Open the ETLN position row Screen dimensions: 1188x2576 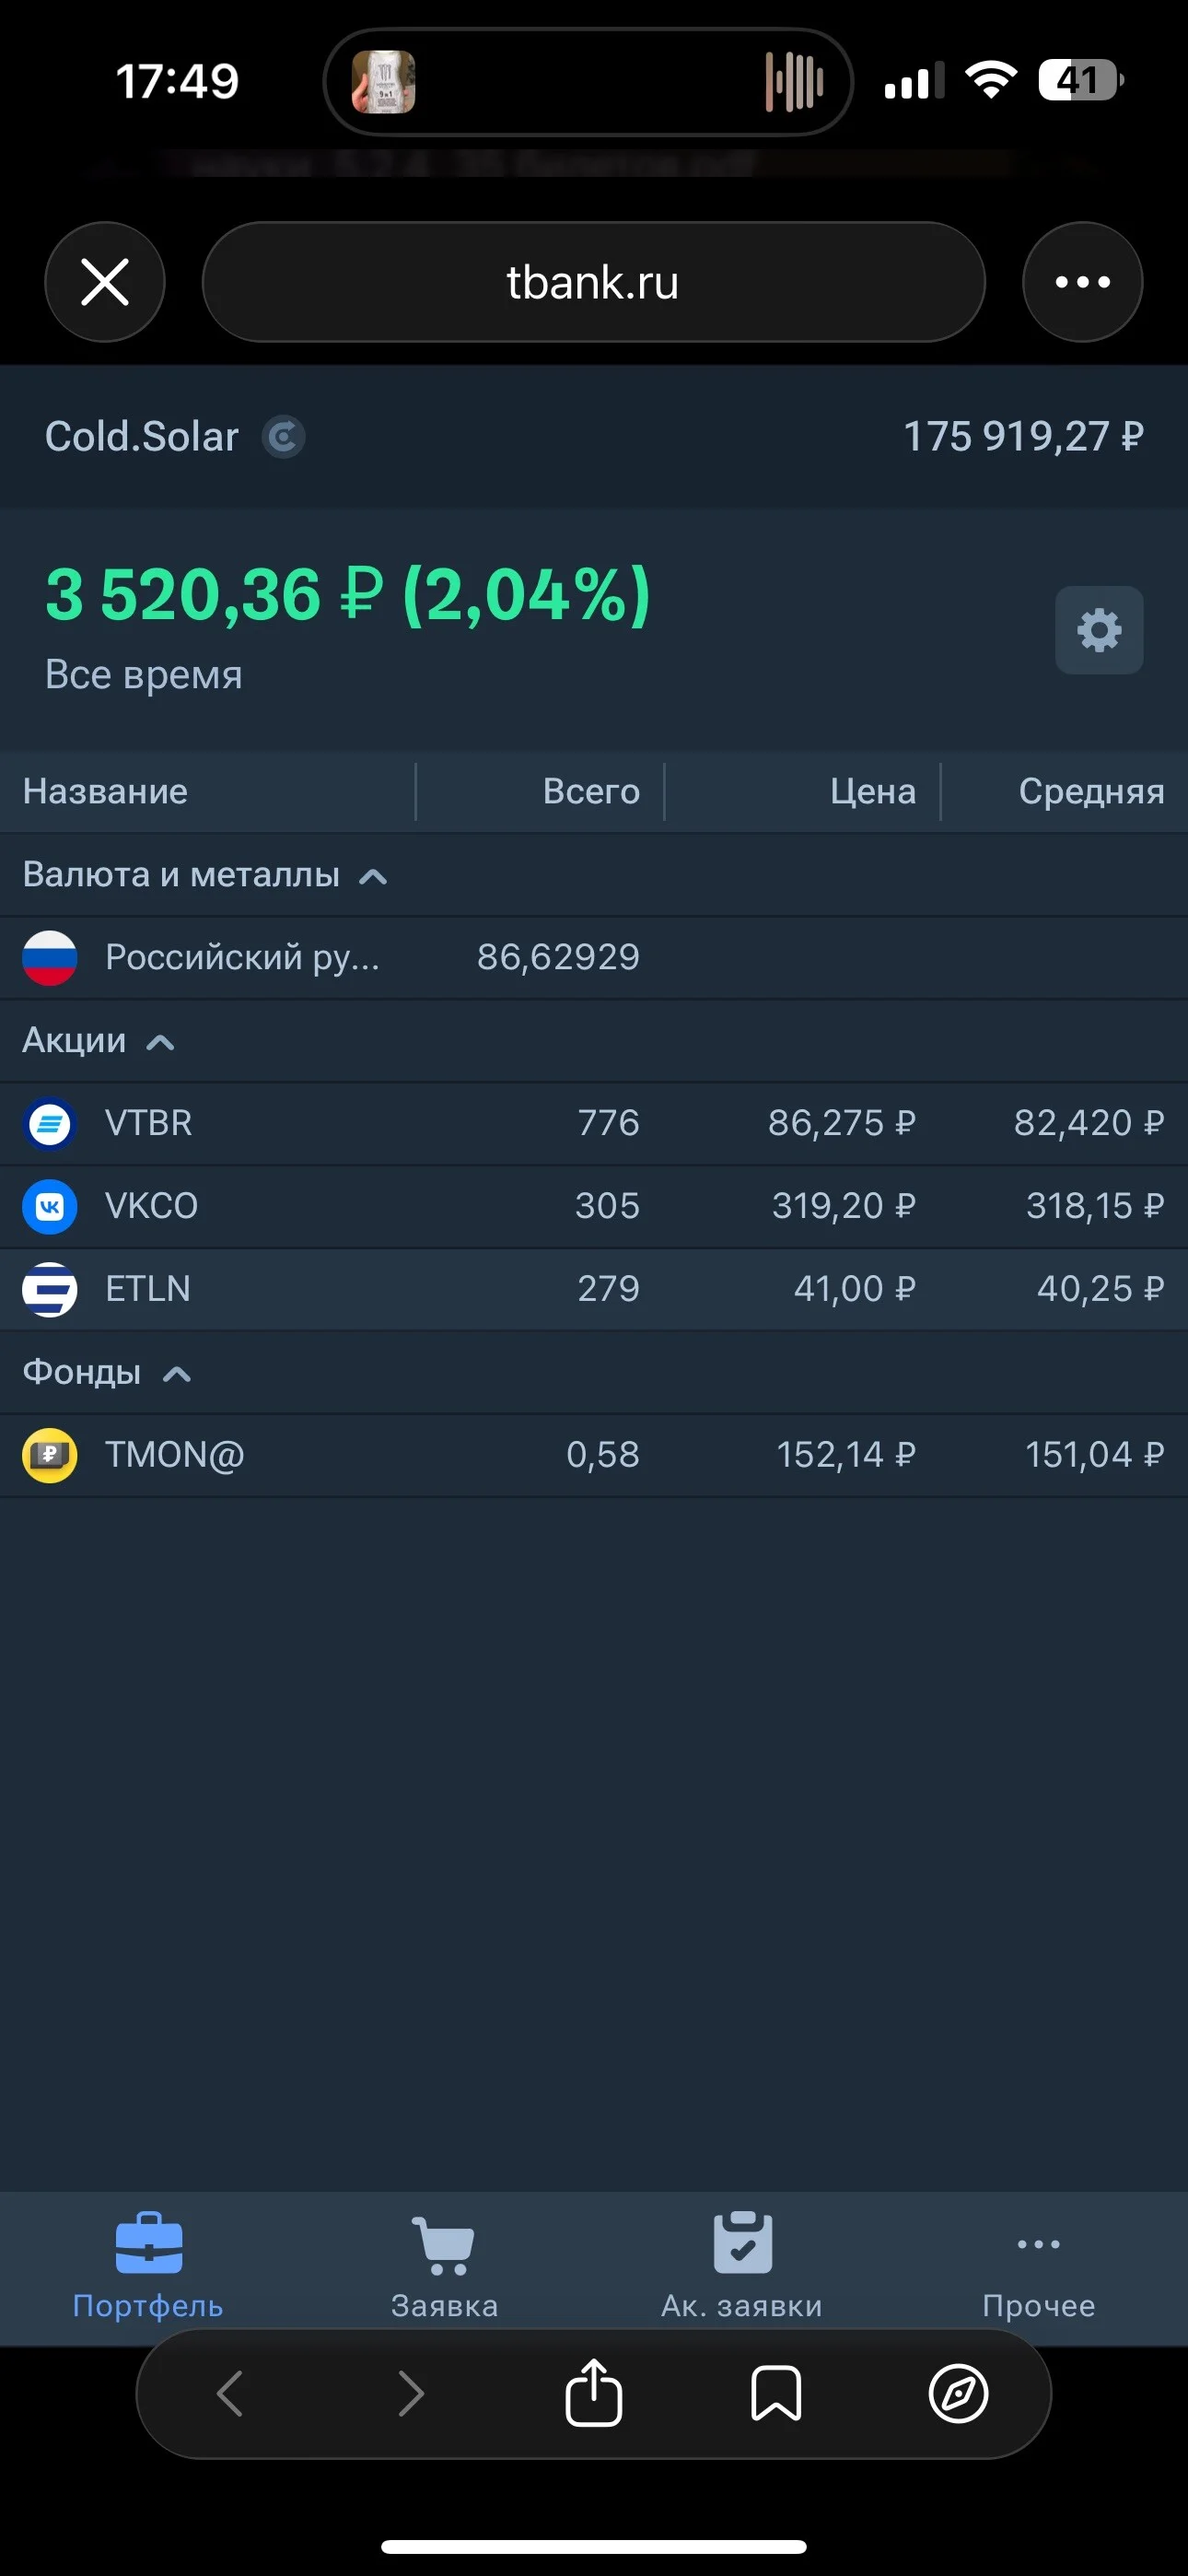[594, 1289]
